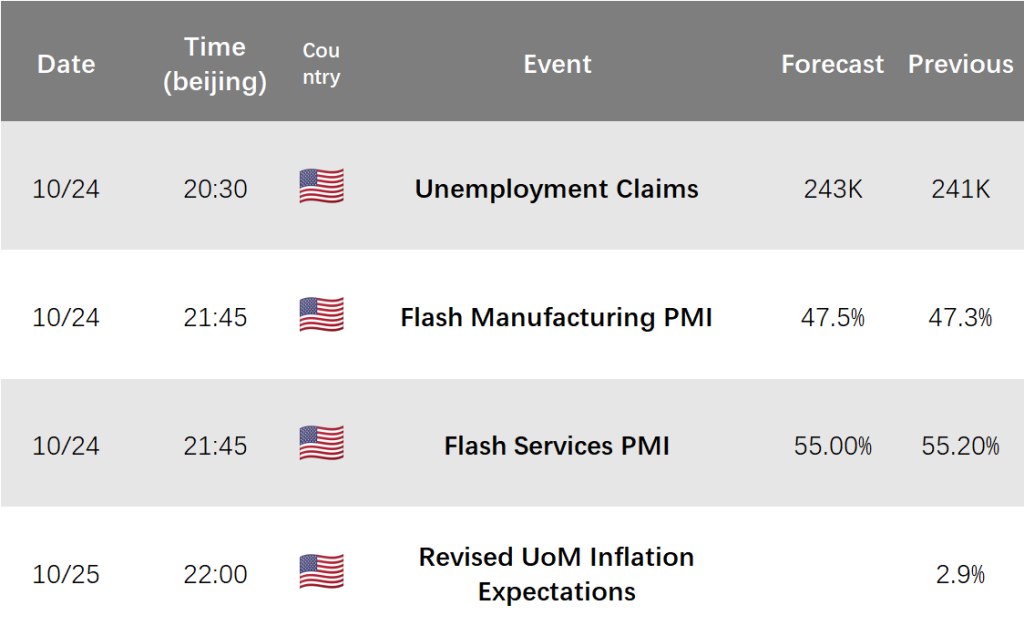Select the Event column header
The image size is (1024, 636).
(x=557, y=64)
